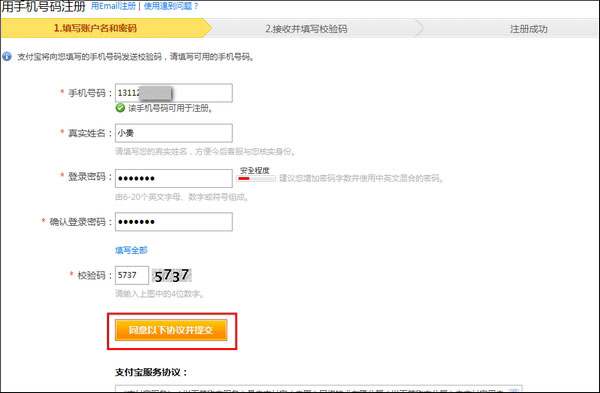Open the 用Email注册 link

113,6
